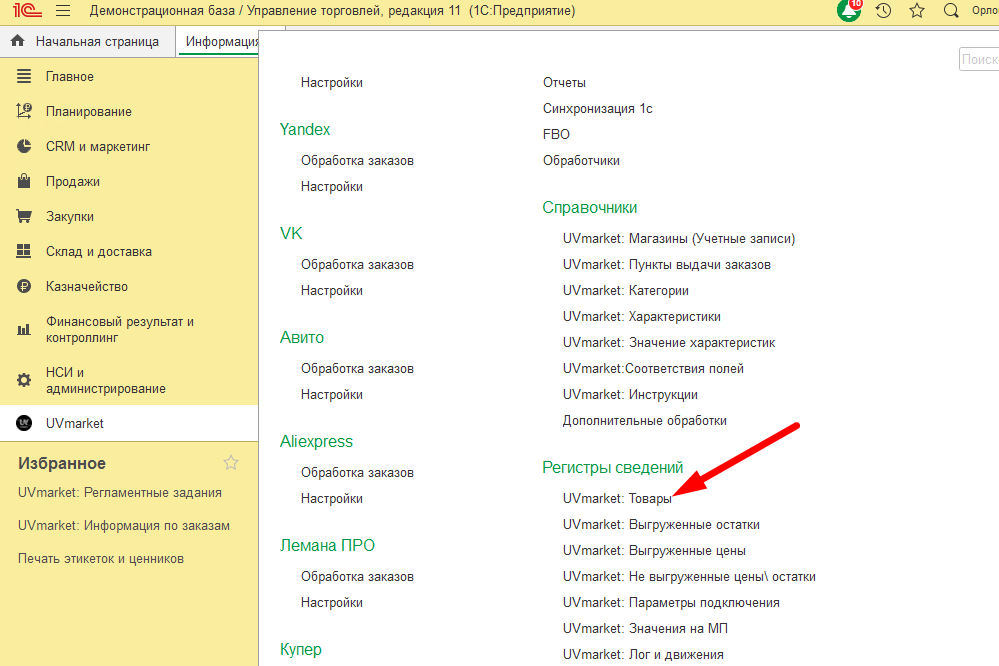
Task: Click the home icon on Начальная страница
Action: (18, 41)
